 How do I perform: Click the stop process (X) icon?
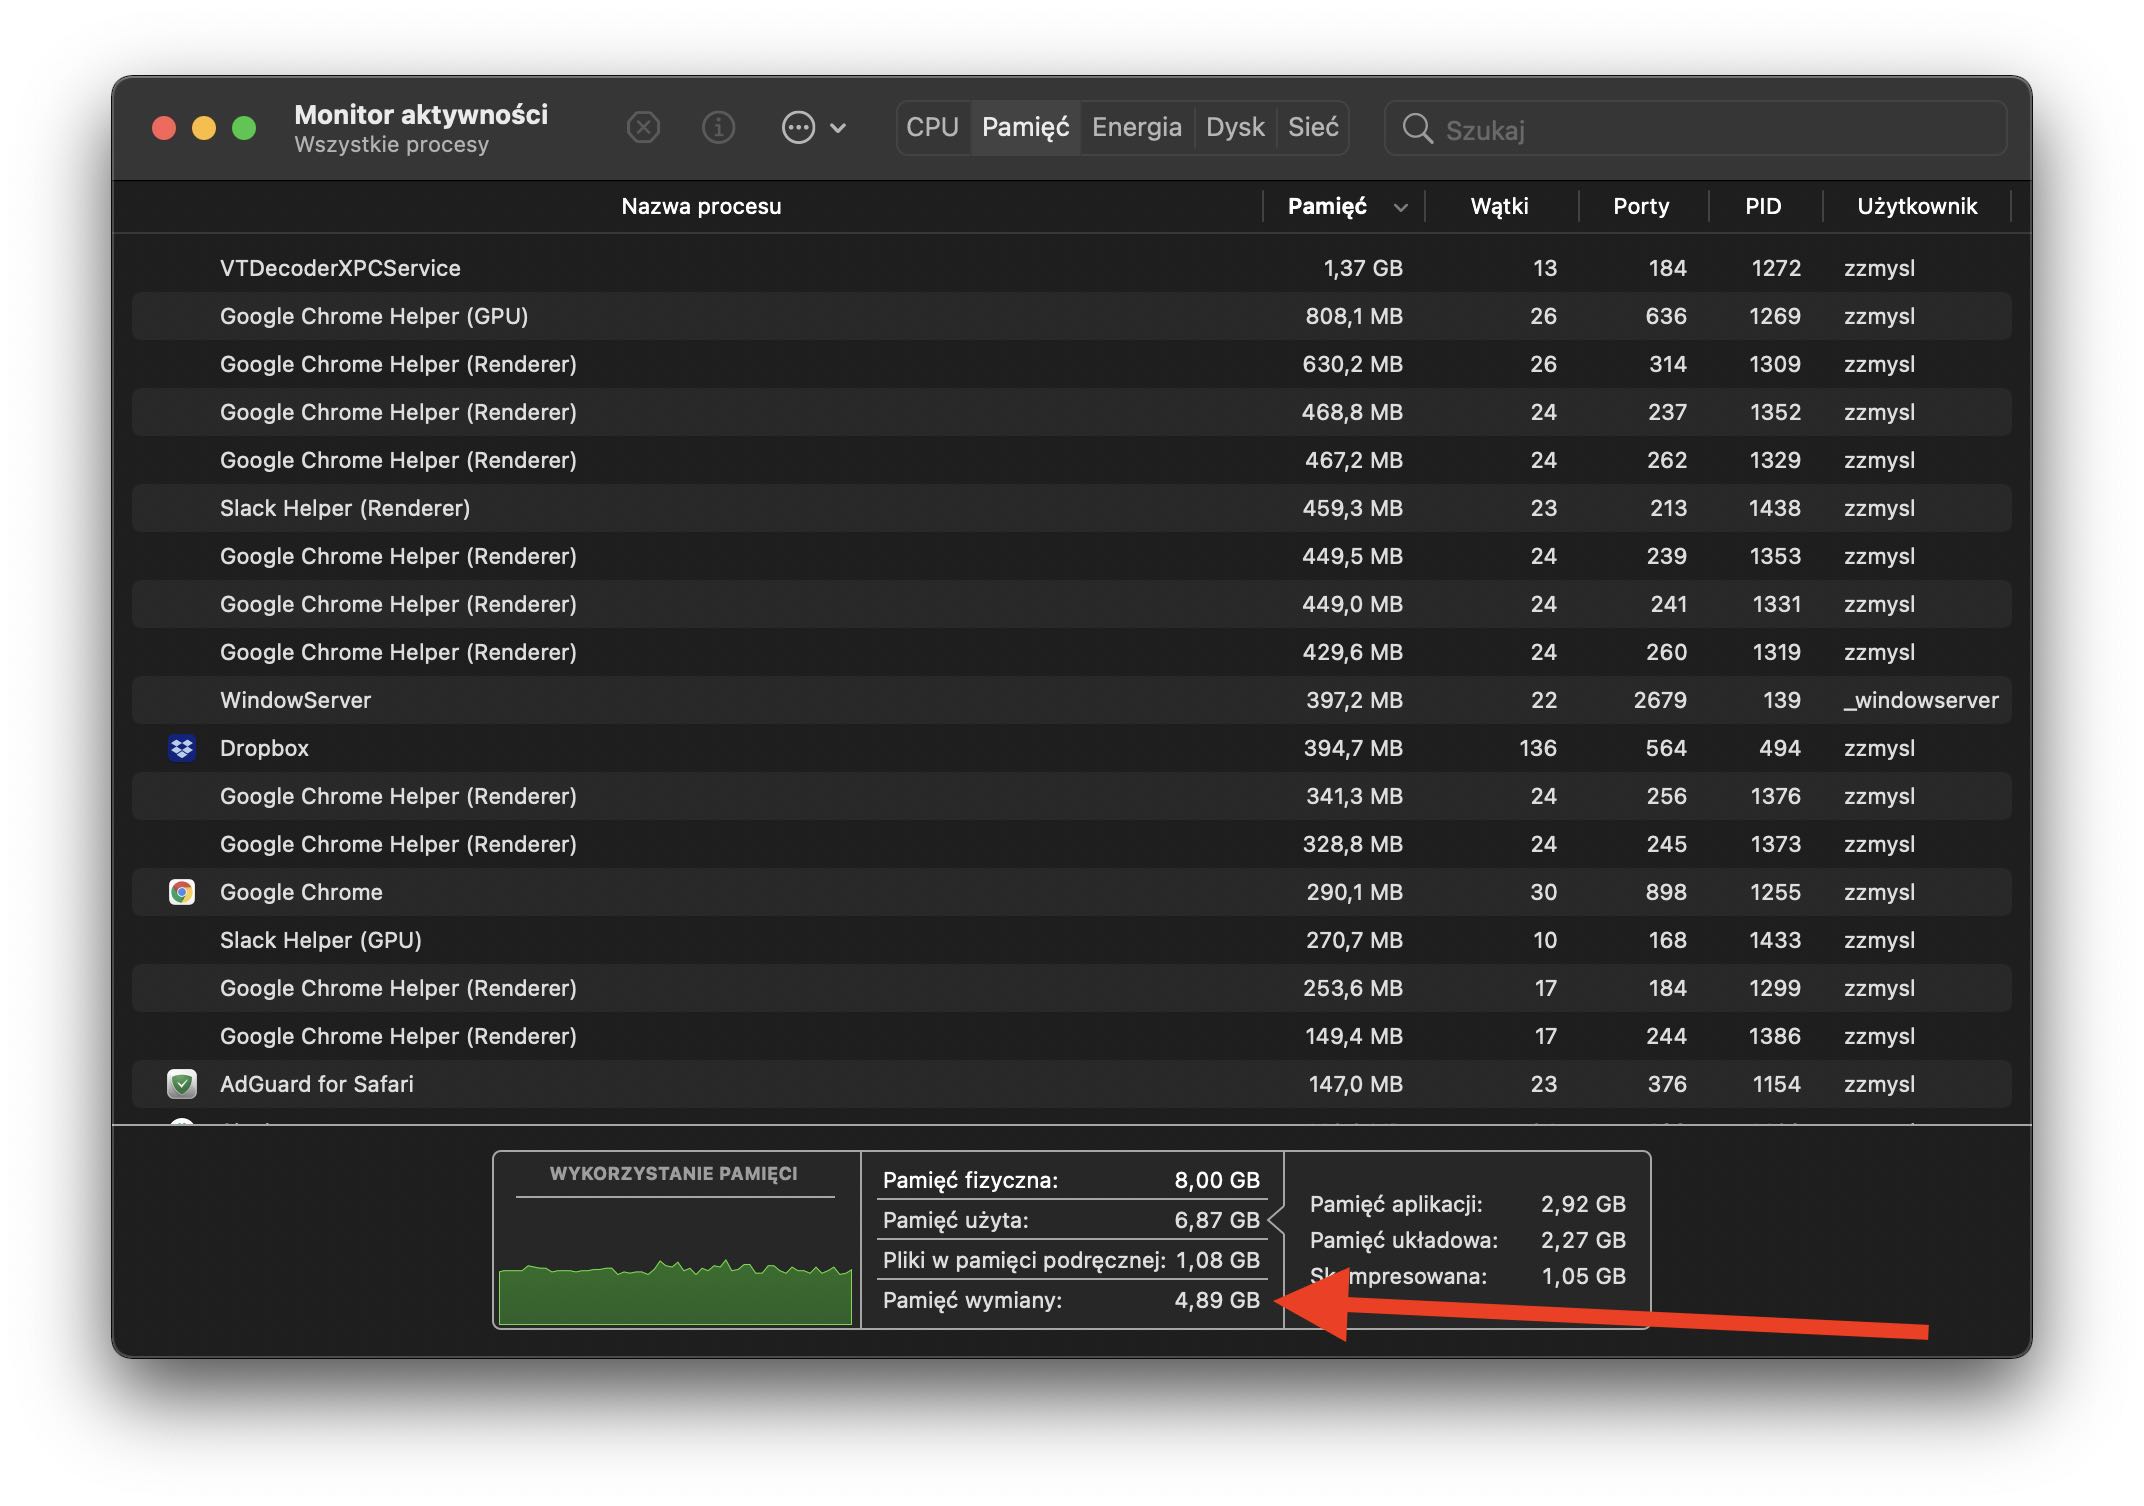point(643,128)
